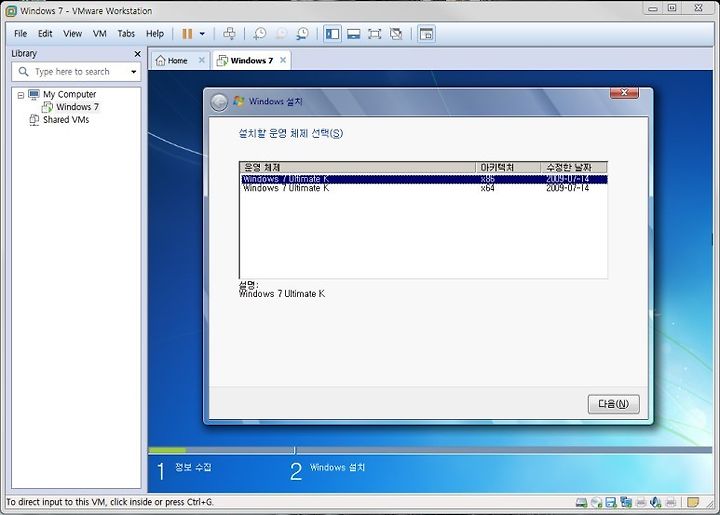
Task: Click the 설치할 운영 체제 선택(S) label
Action: click(291, 134)
